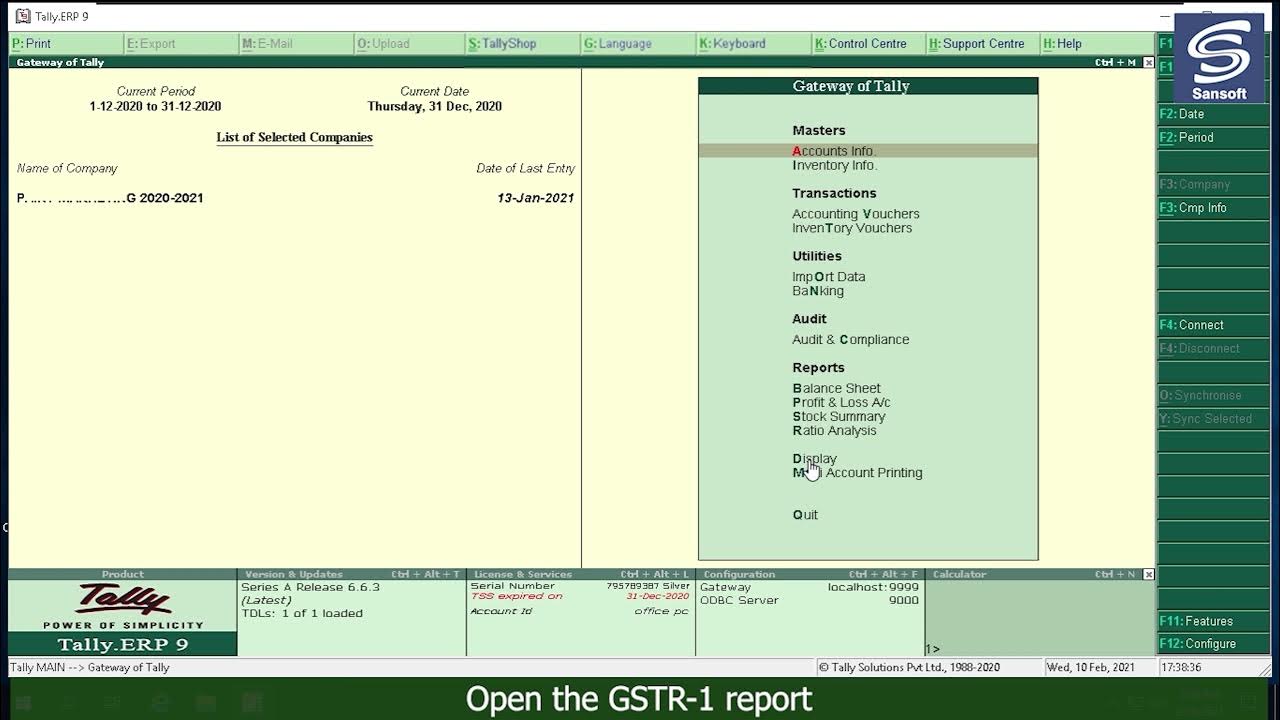Open the Upload top menu button
The image size is (1280, 720).
click(x=410, y=44)
